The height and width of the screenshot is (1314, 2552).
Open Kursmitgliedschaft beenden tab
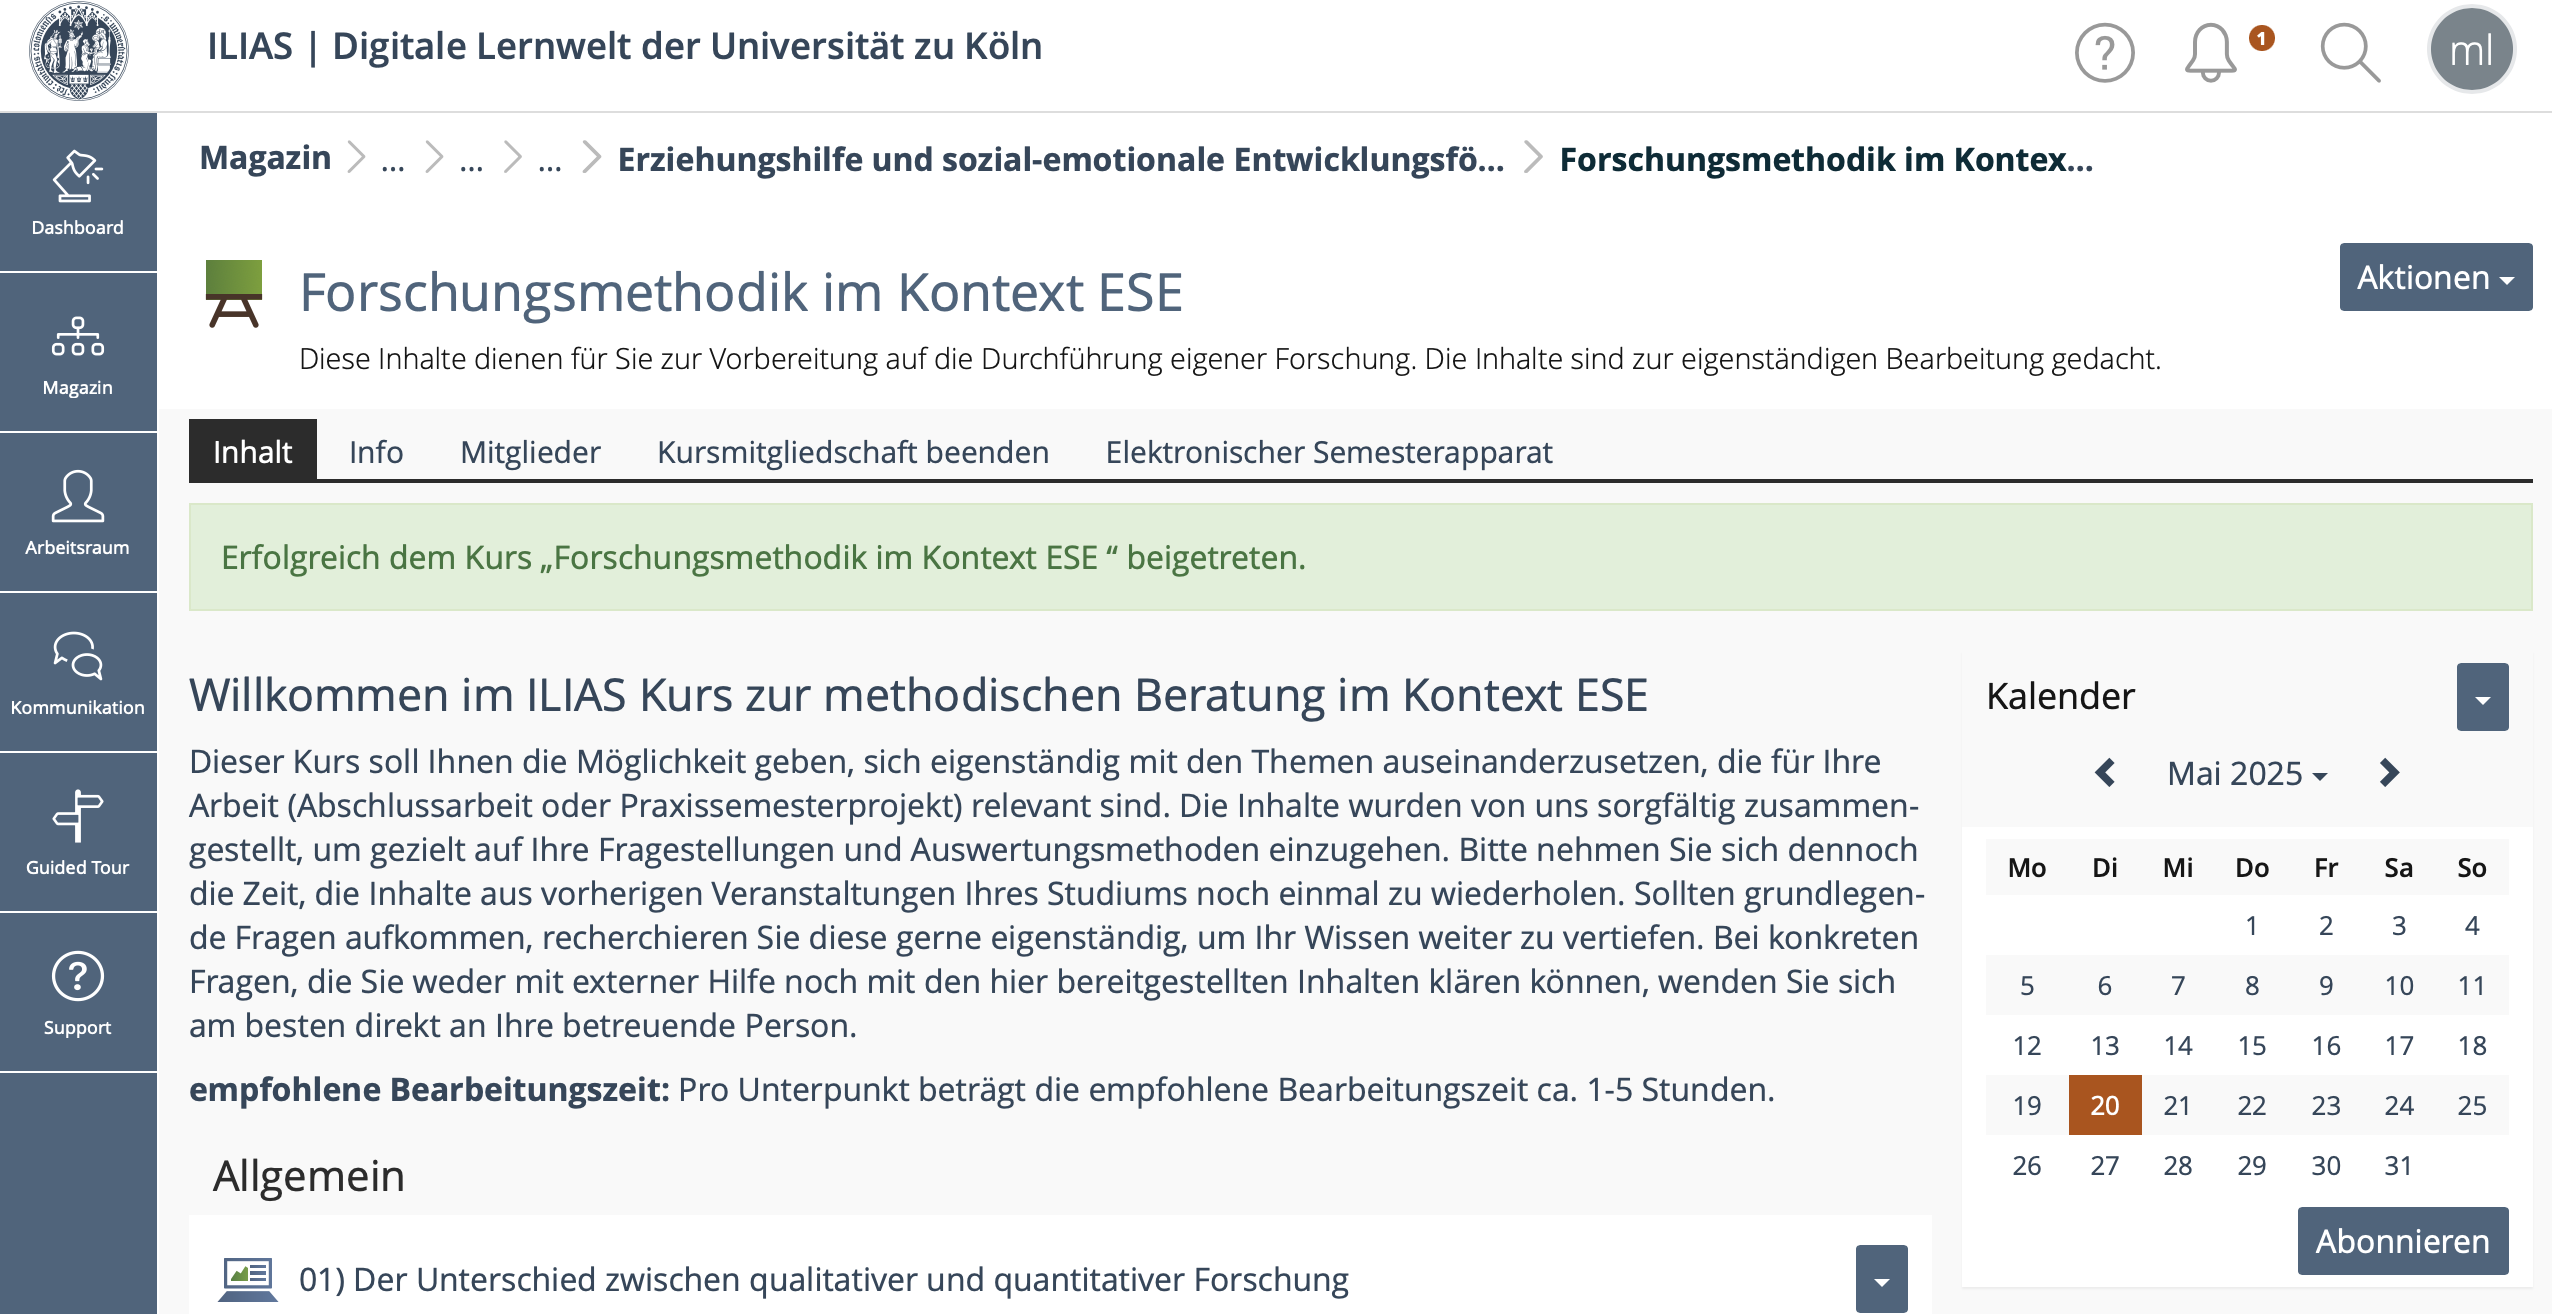(x=853, y=452)
